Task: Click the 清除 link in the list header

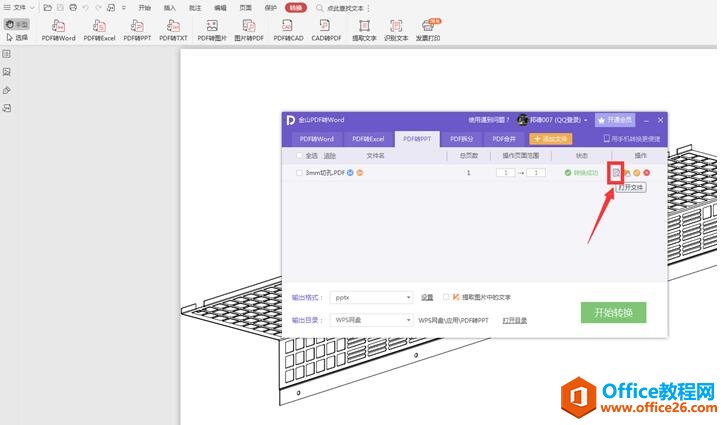Action: tap(329, 156)
